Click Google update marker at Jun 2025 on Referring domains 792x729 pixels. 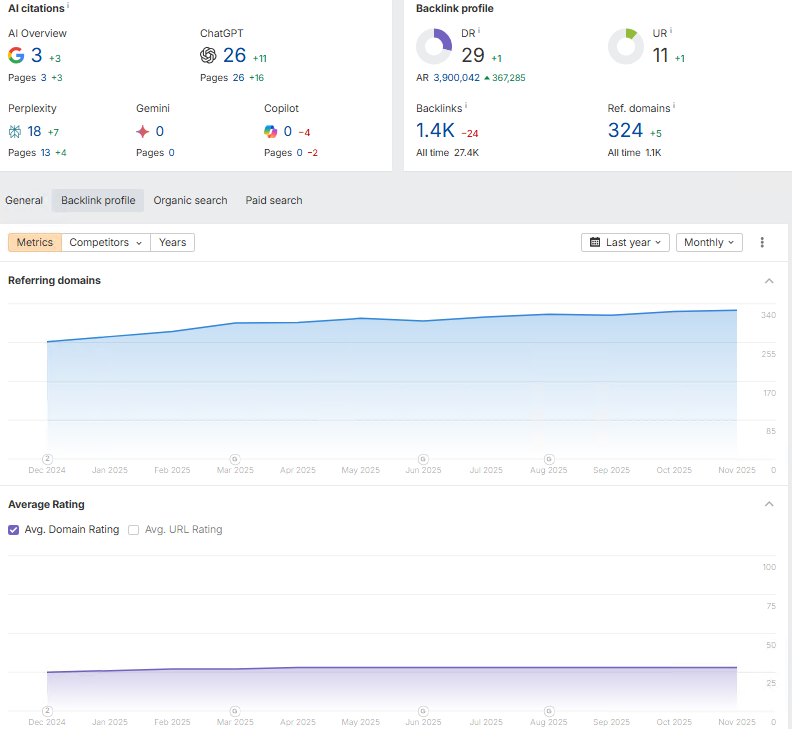[x=423, y=459]
